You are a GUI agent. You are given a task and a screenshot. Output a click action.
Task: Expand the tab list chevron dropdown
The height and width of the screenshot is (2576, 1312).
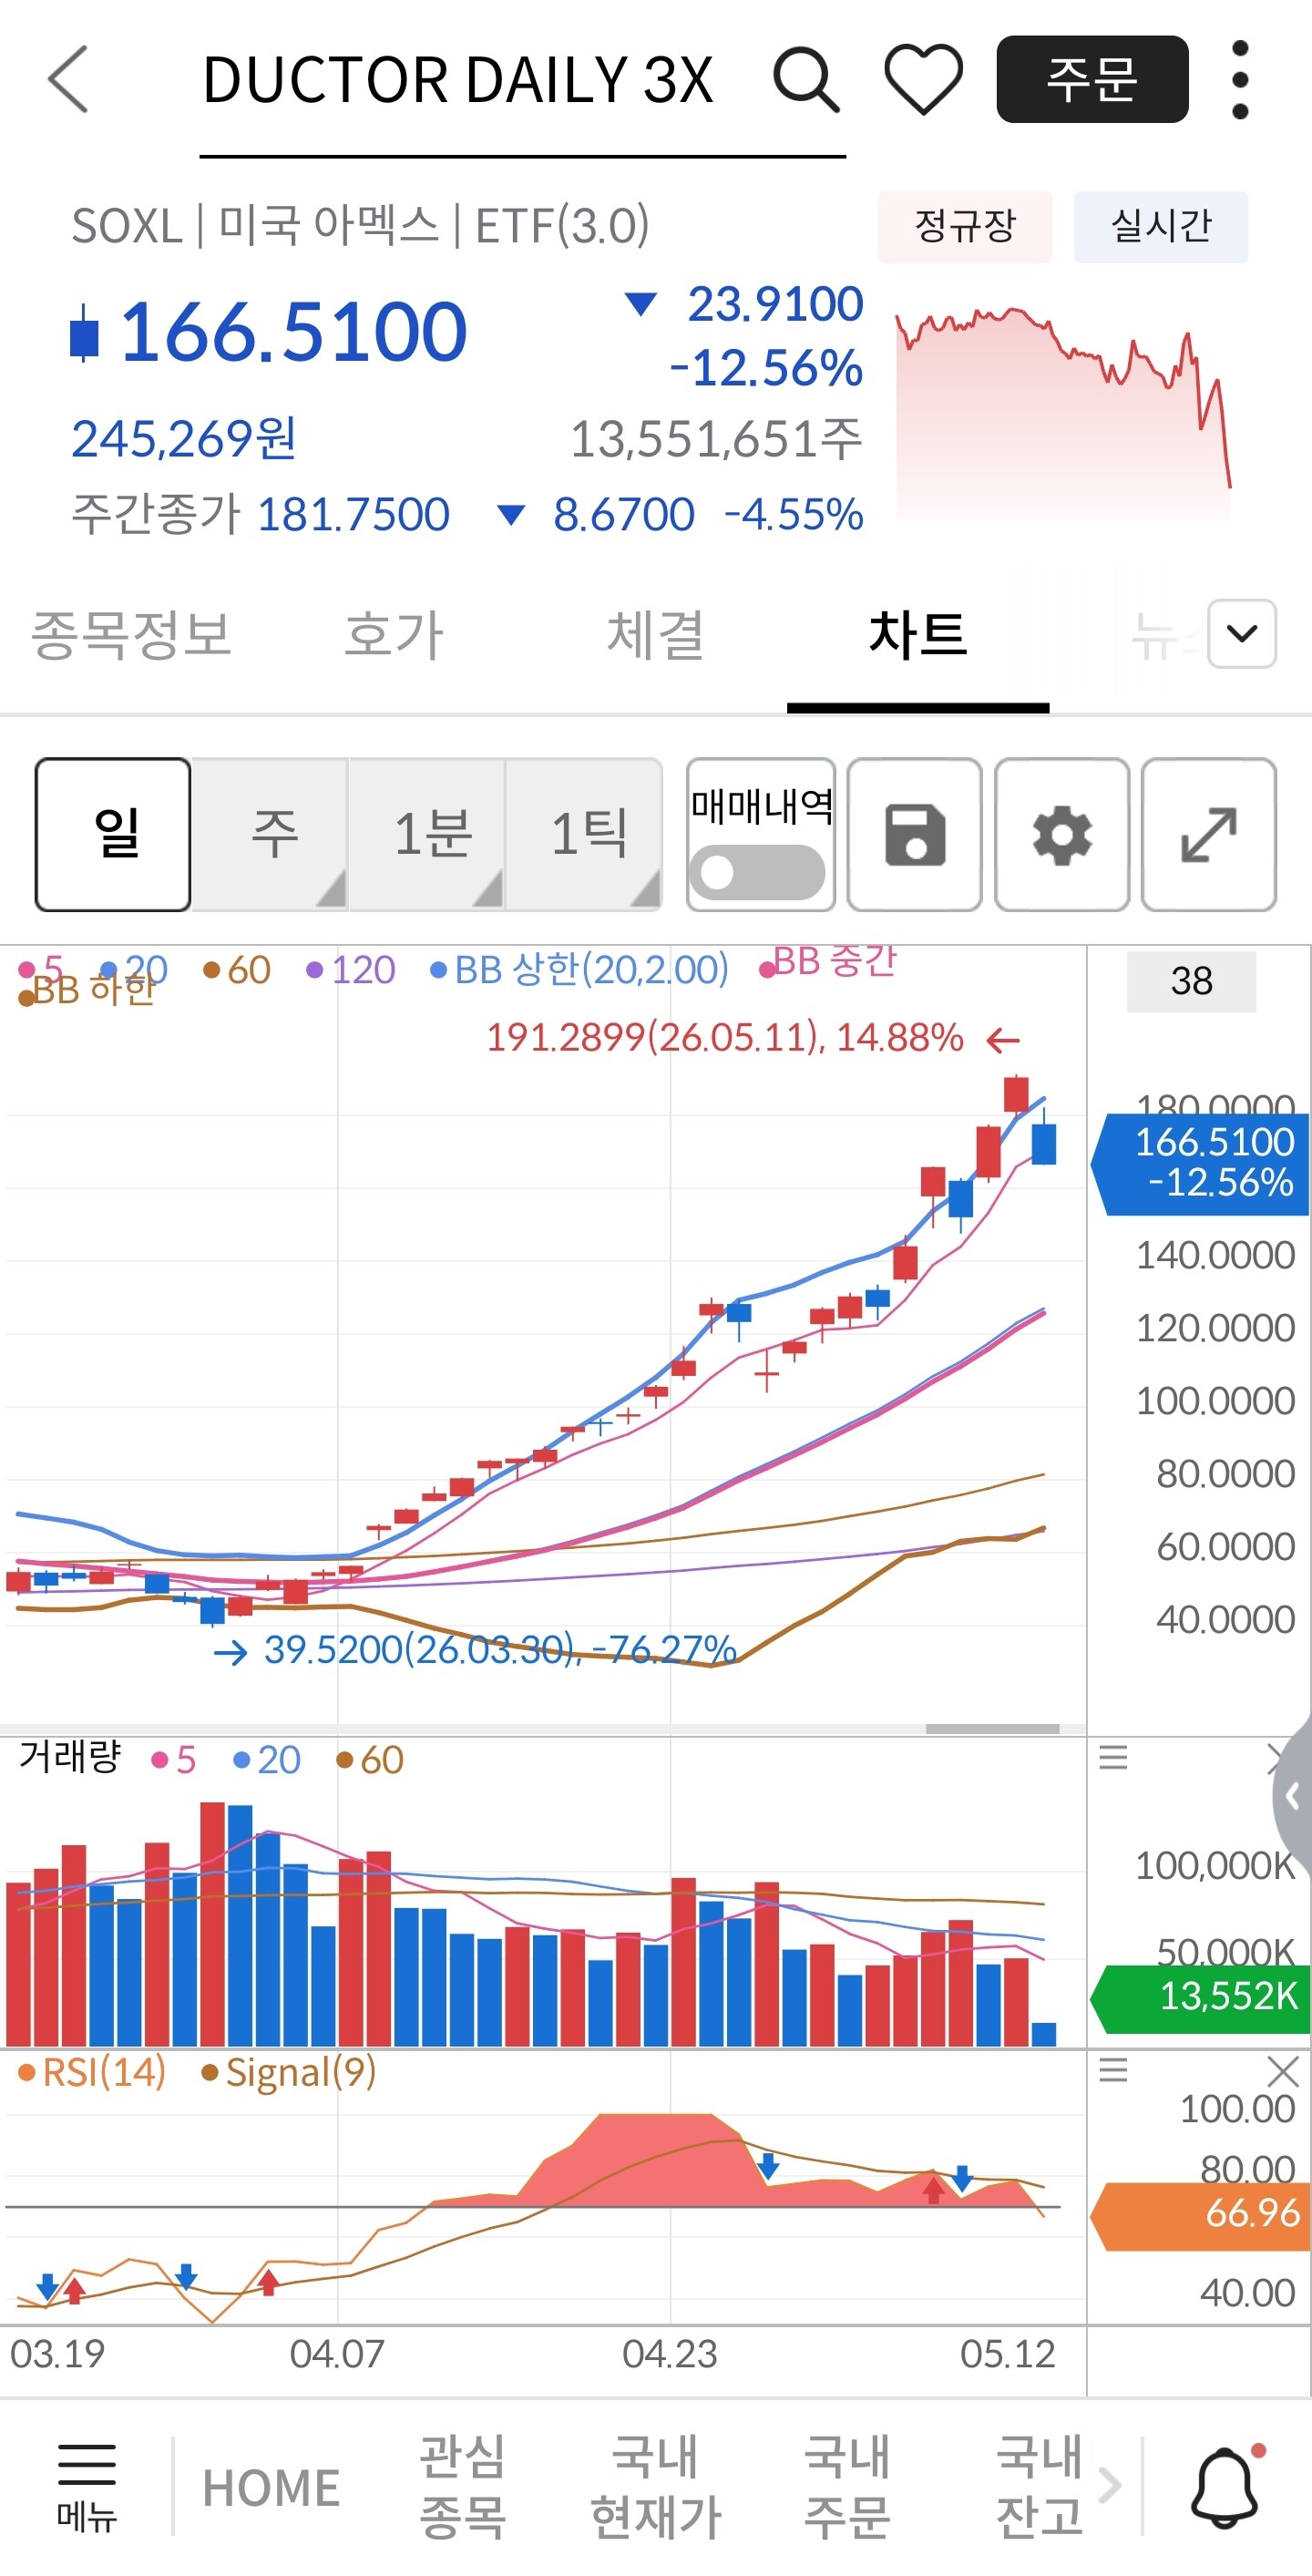pos(1242,633)
